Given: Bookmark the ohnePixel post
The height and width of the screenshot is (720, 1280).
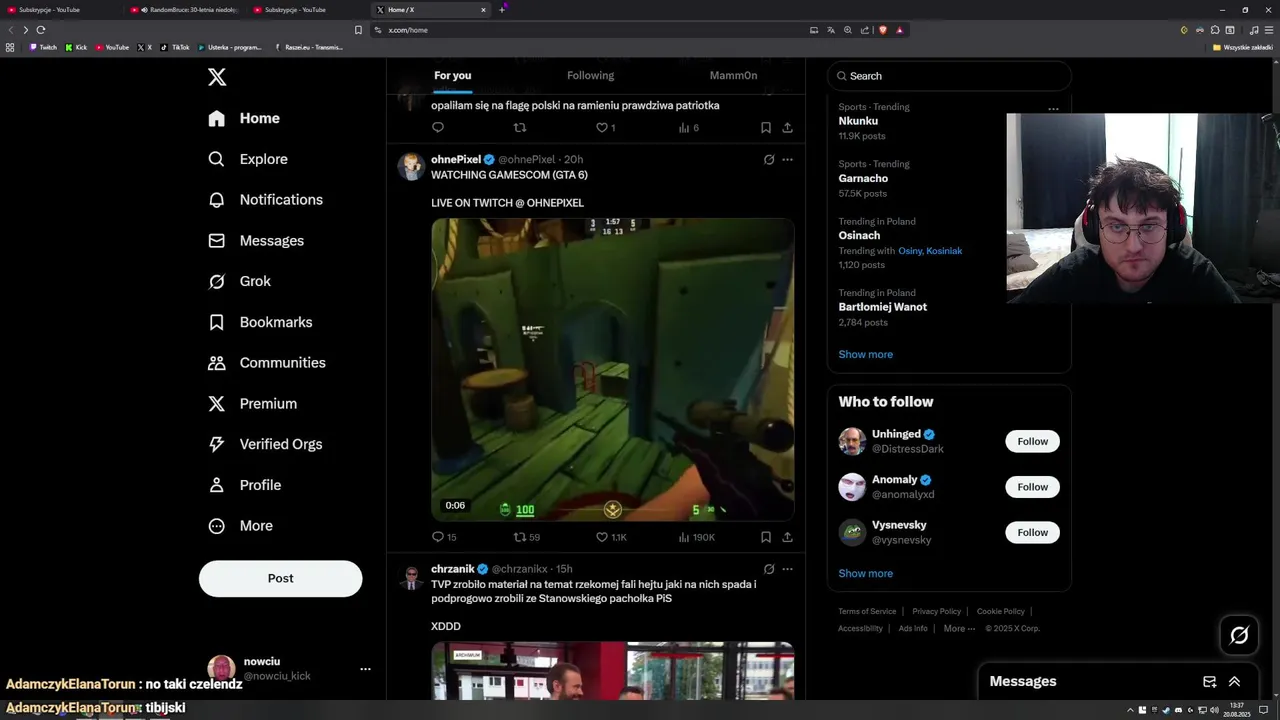Looking at the screenshot, I should point(766,537).
